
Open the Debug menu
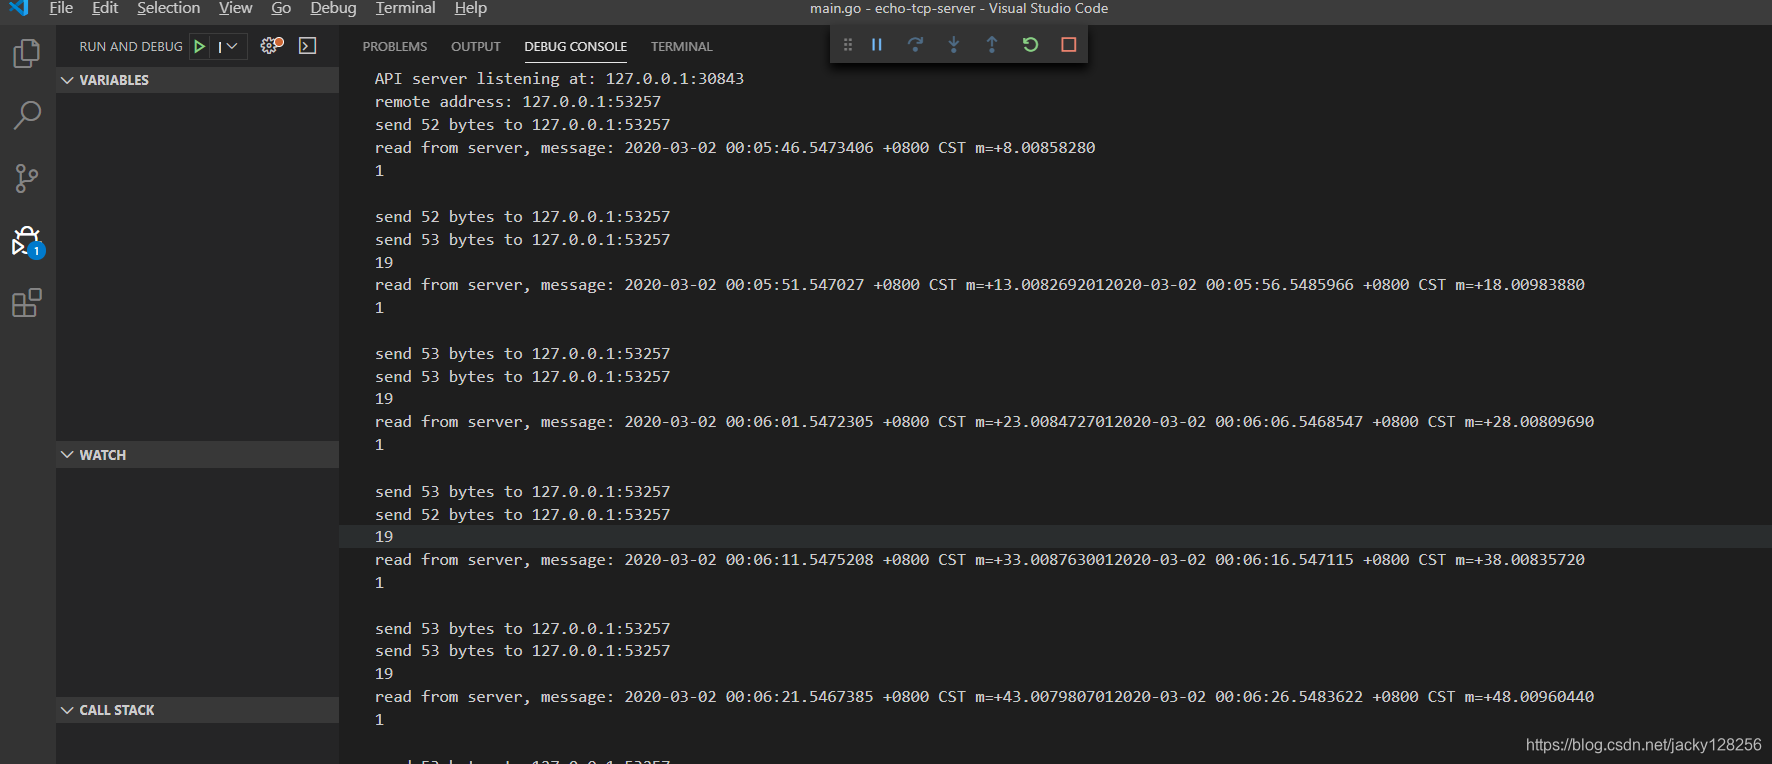[333, 8]
